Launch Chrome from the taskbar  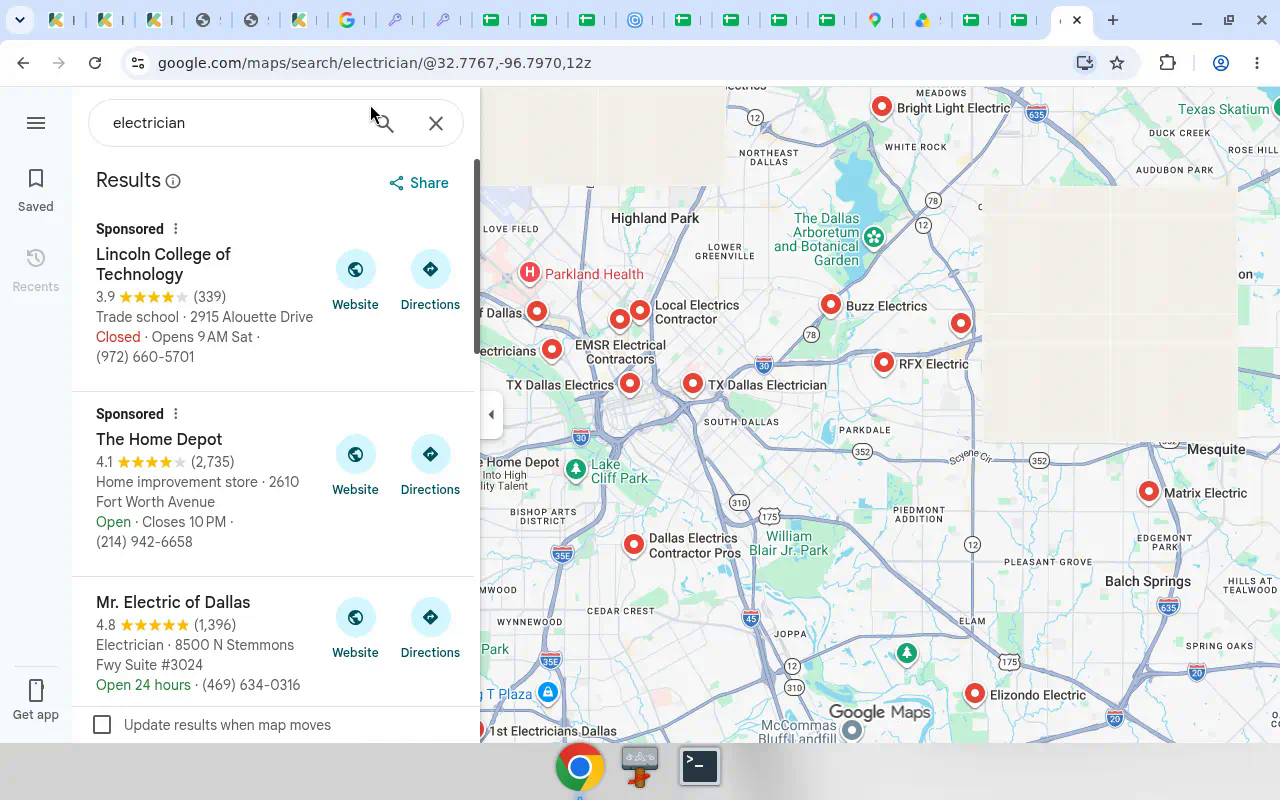(580, 767)
